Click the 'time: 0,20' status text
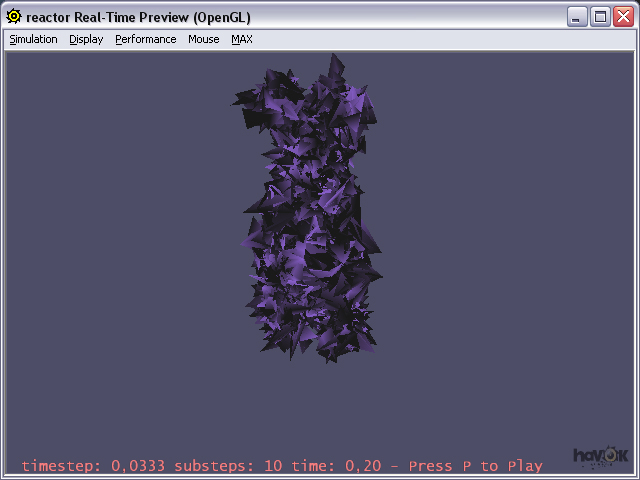Screen dimensions: 640x480 (336, 466)
